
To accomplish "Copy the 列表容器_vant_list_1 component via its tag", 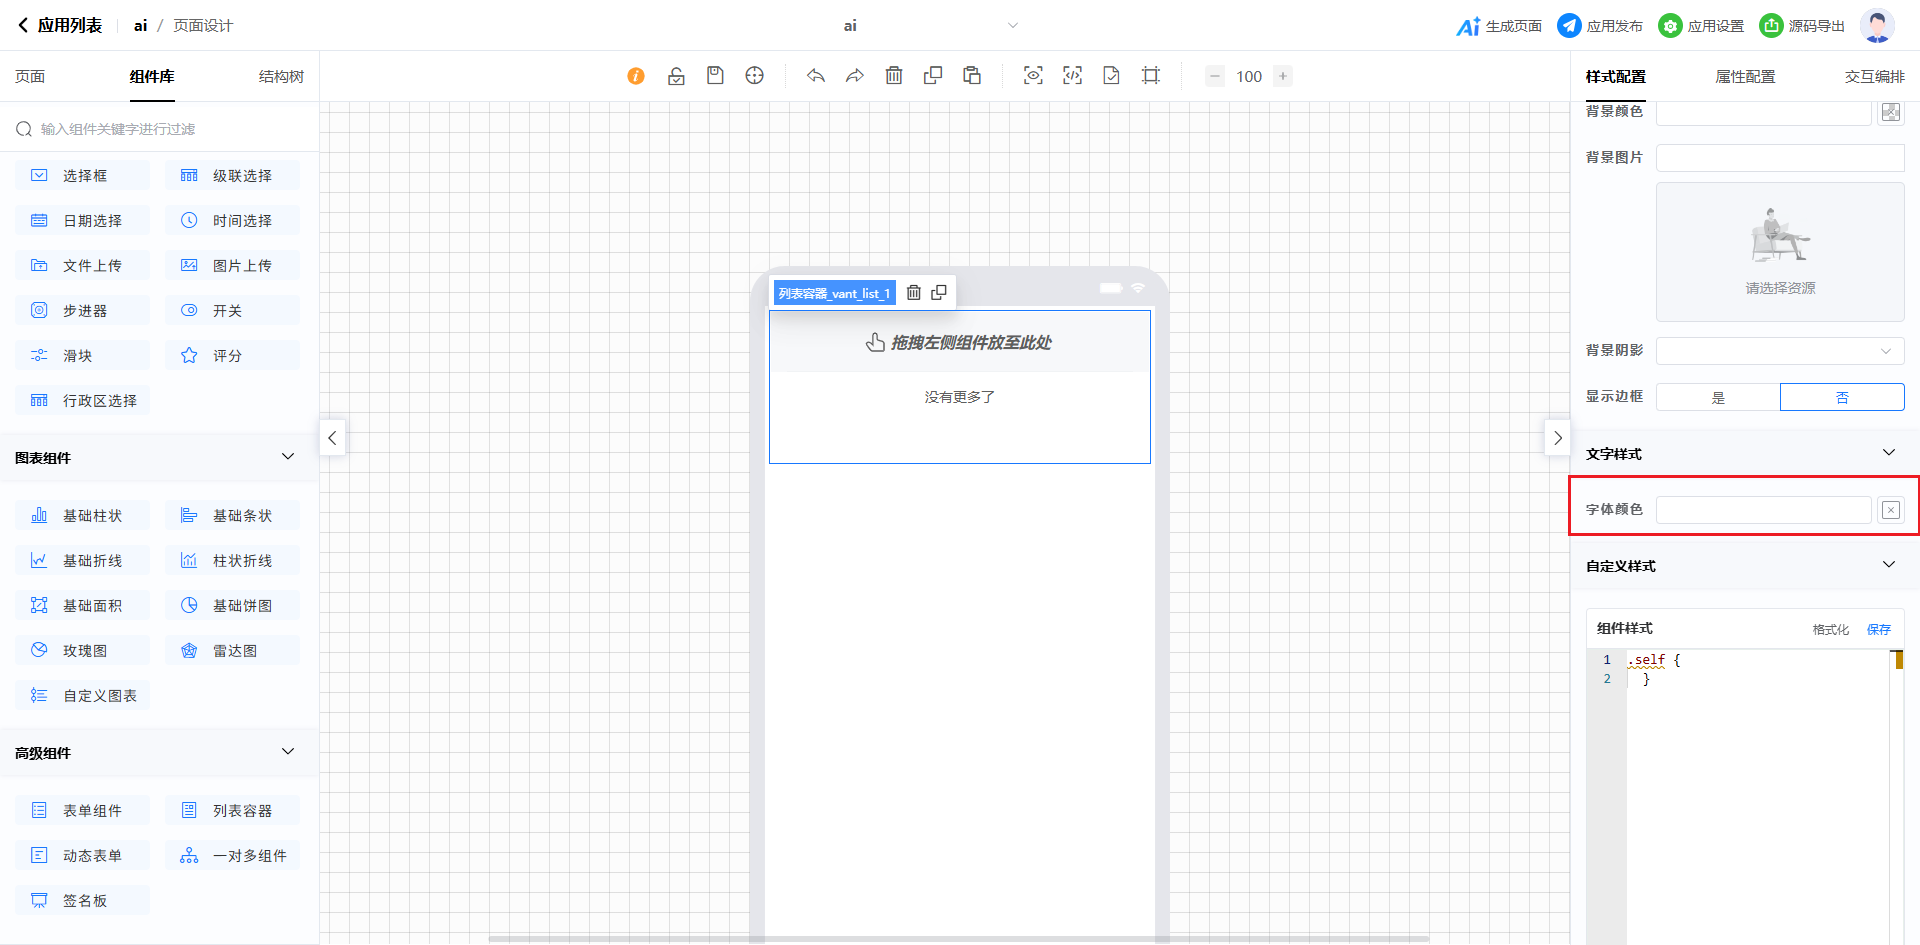I will coord(939,293).
